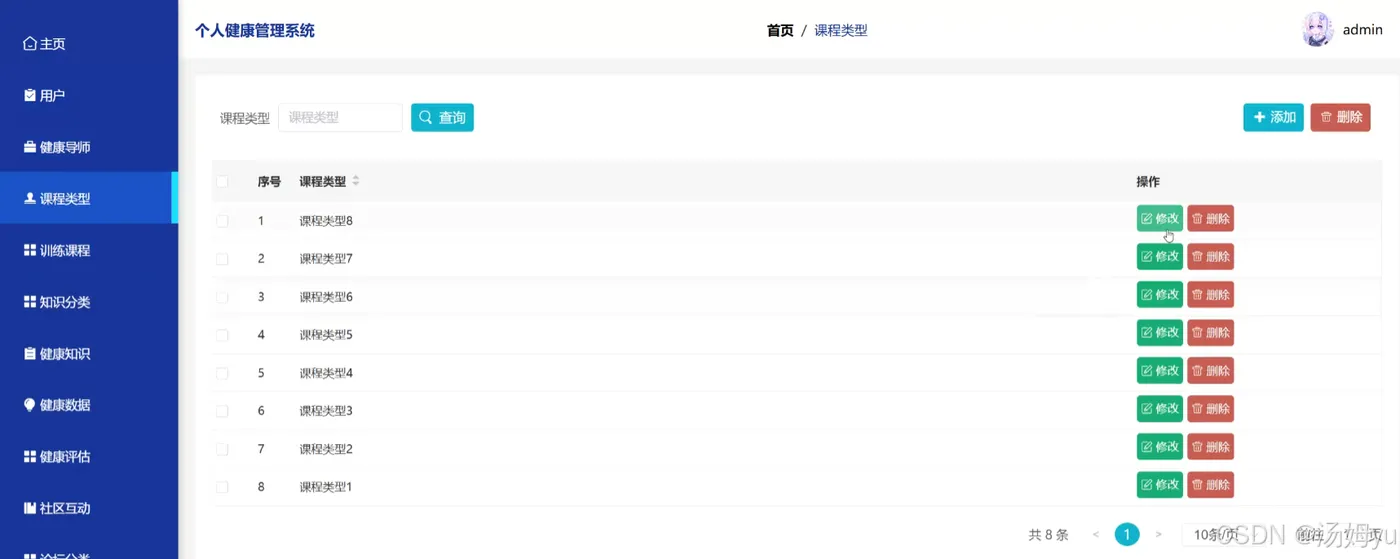Click 课程类型8 cell text
This screenshot has width=1400, height=559.
click(x=326, y=220)
